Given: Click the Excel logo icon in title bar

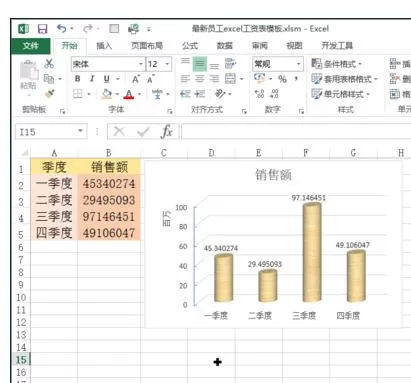Looking at the screenshot, I should pos(23,29).
